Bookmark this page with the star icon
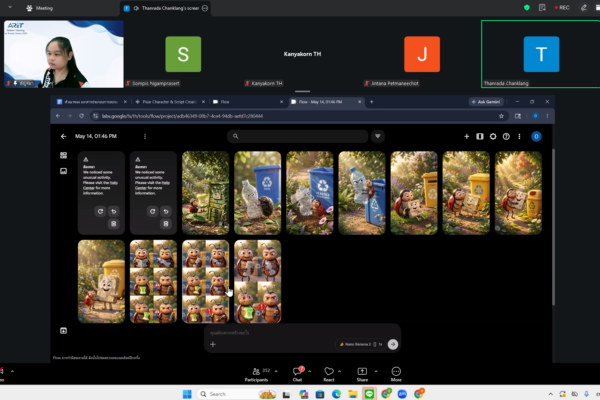 pyautogui.click(x=501, y=116)
